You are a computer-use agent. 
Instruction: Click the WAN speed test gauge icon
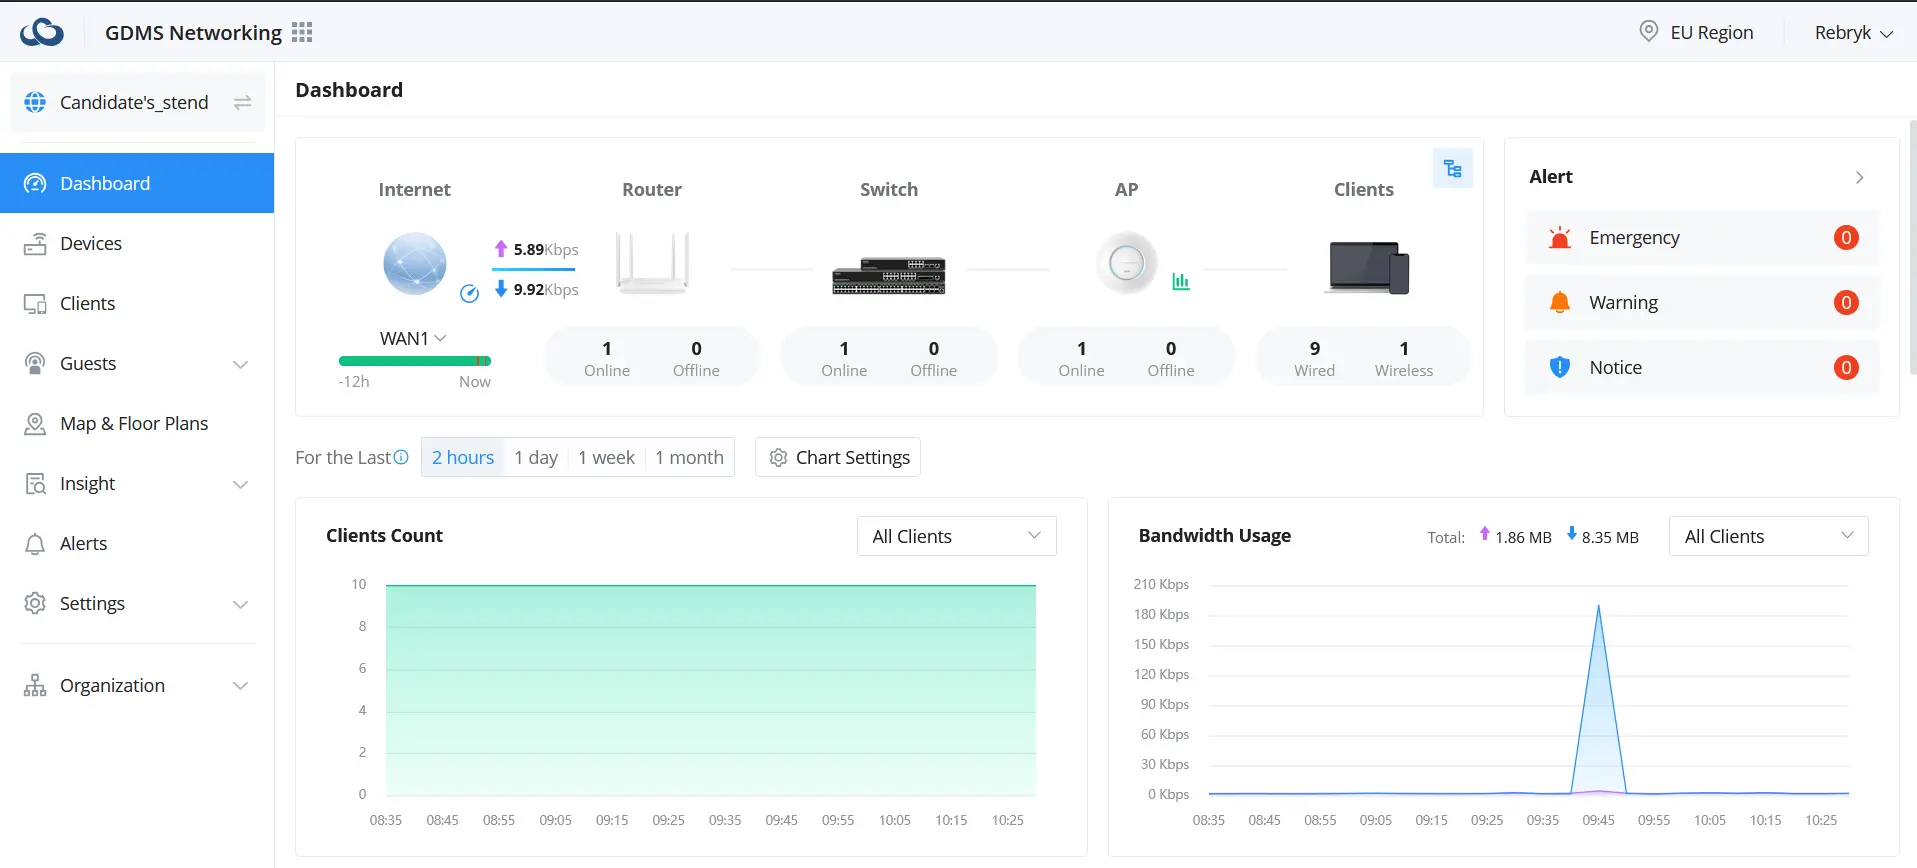469,293
